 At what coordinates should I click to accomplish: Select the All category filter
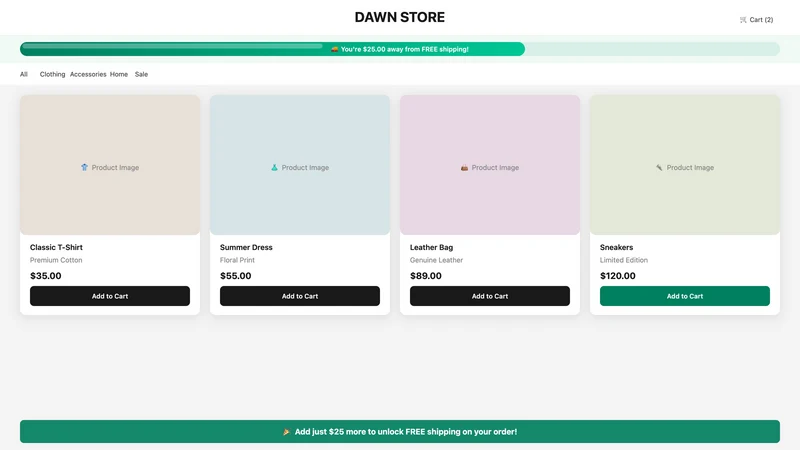pos(23,74)
